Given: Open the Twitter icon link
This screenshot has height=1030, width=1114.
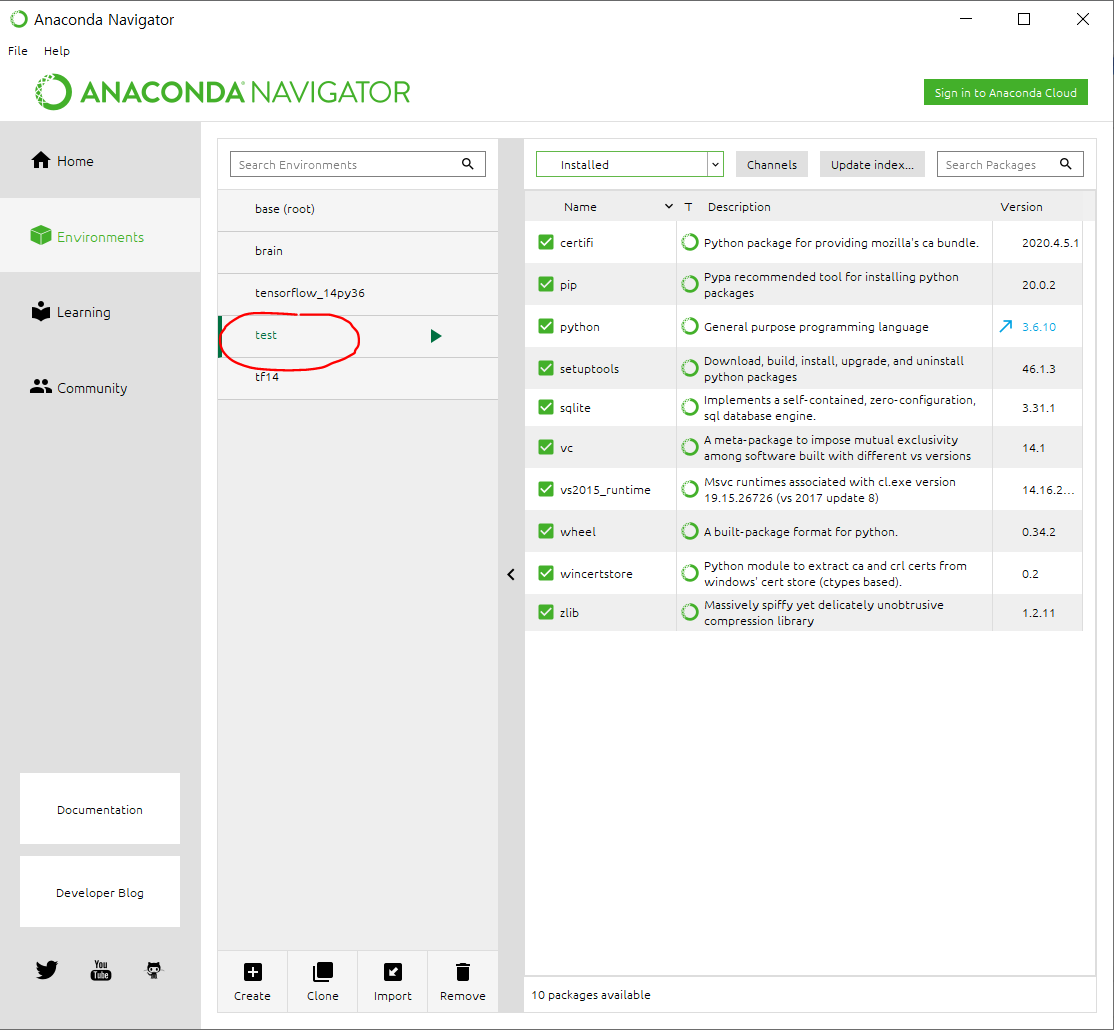Looking at the screenshot, I should click(x=47, y=970).
